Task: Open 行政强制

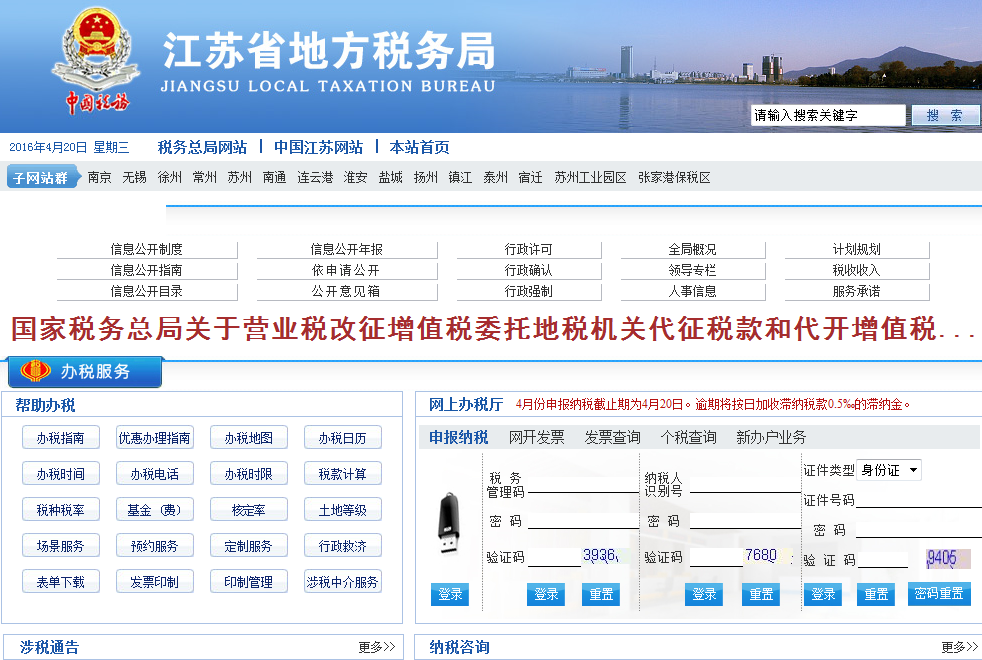Action: pyautogui.click(x=529, y=291)
